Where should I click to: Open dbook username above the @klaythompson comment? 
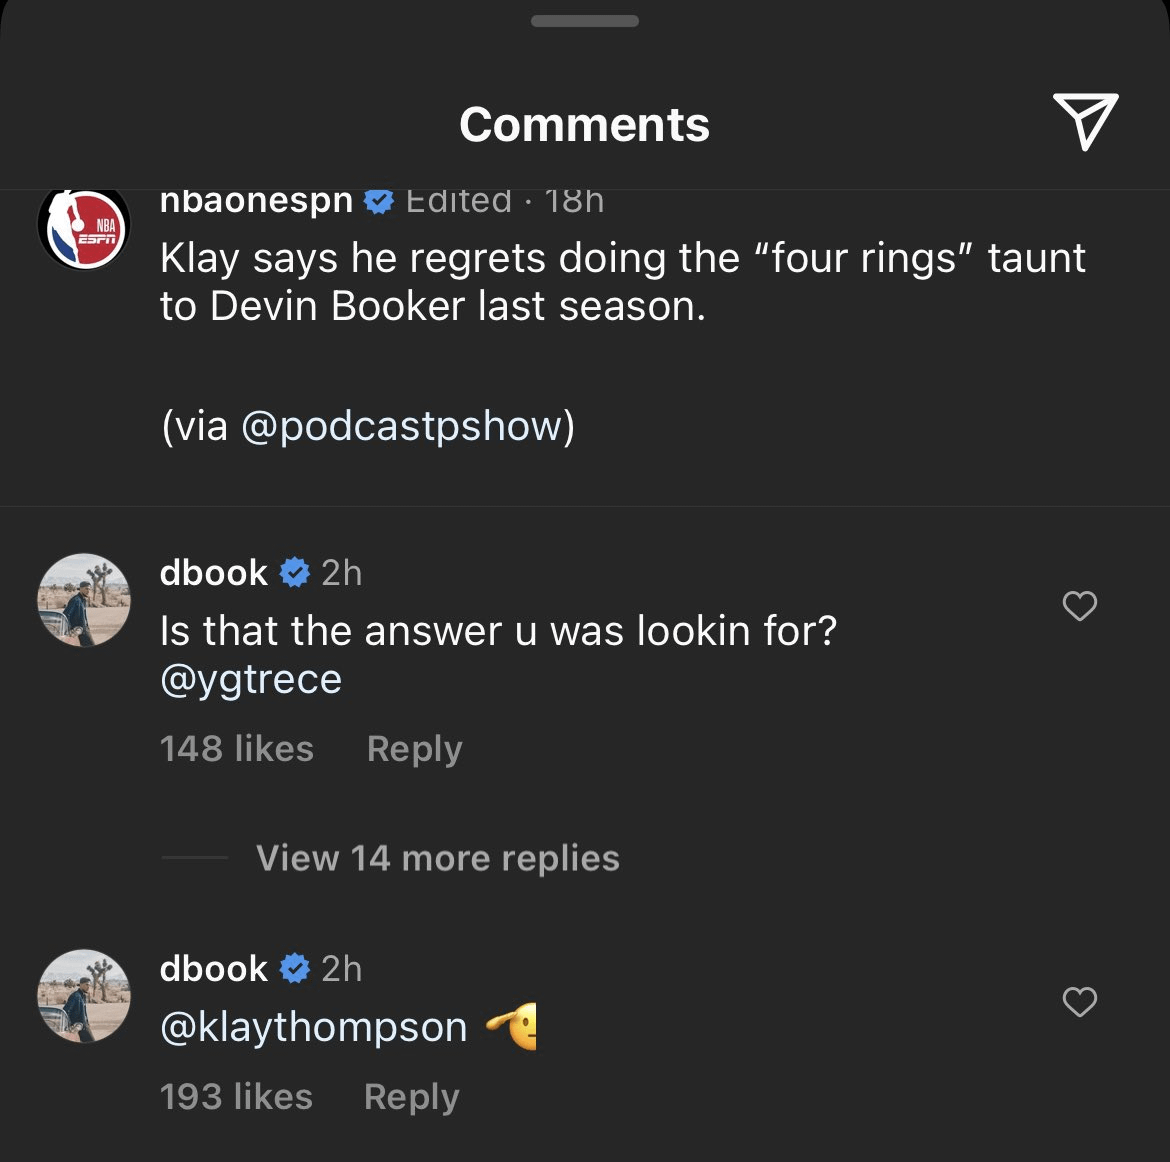tap(214, 969)
